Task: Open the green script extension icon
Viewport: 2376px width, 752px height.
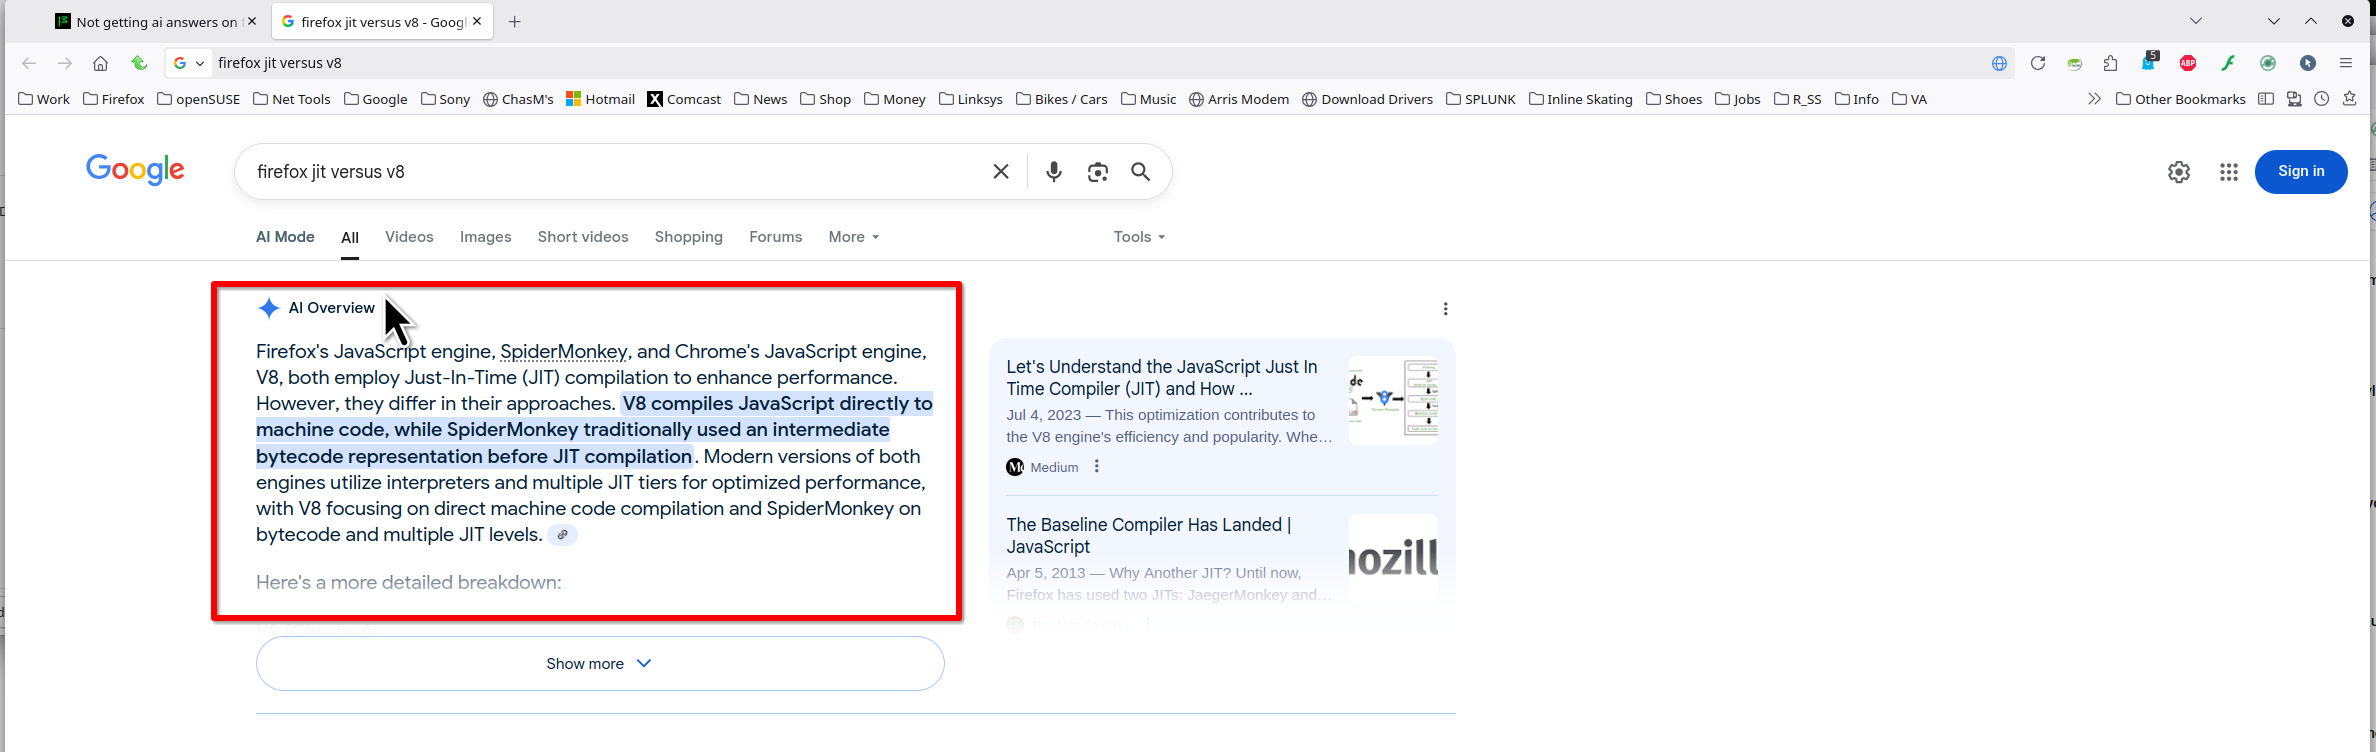Action: click(2228, 63)
